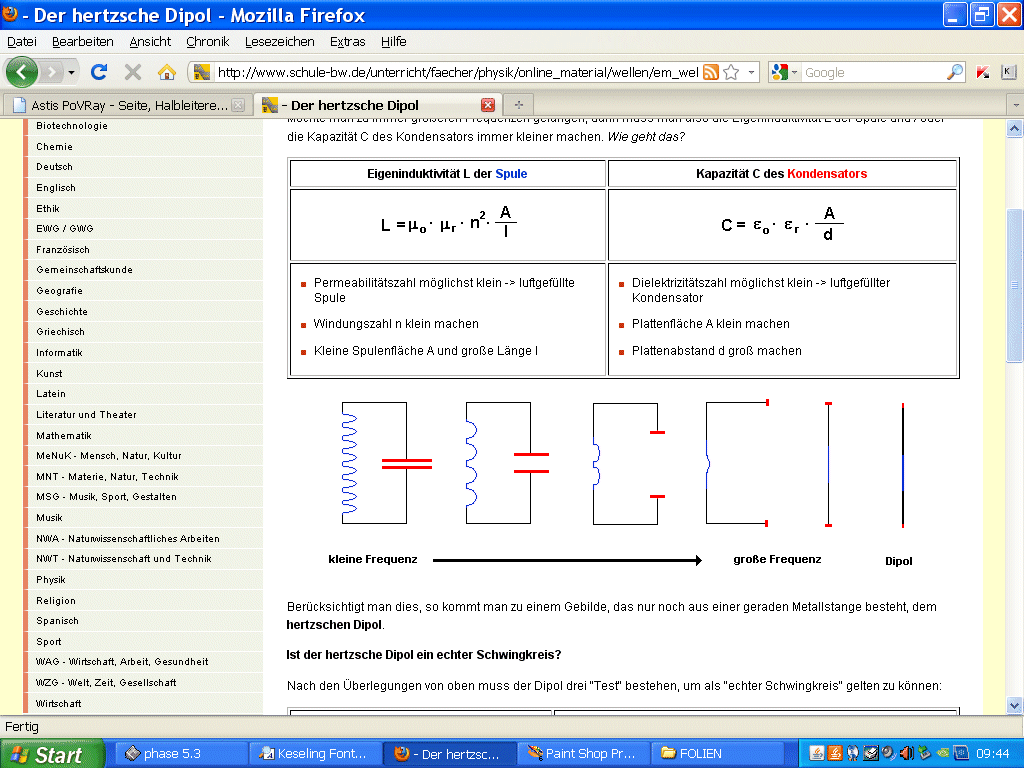Click the URL address field
The image size is (1024, 768).
457,72
